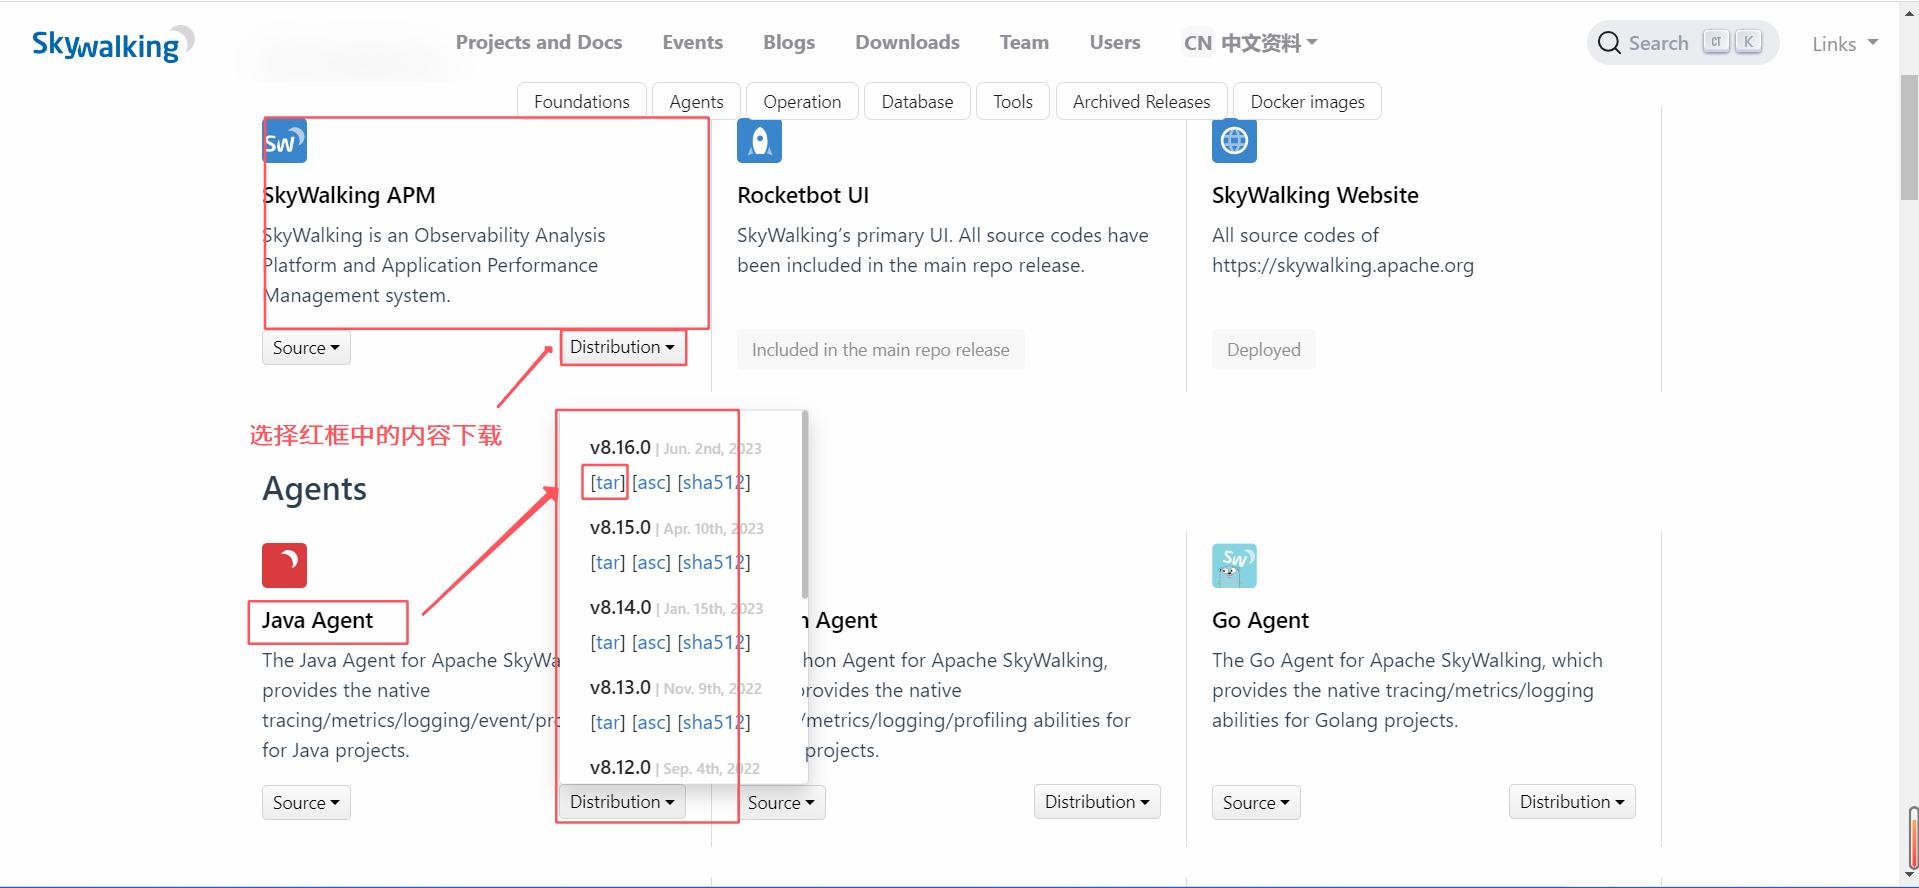Viewport: 1919px width, 888px height.
Task: Download v8.13.0 tar file
Action: [607, 722]
